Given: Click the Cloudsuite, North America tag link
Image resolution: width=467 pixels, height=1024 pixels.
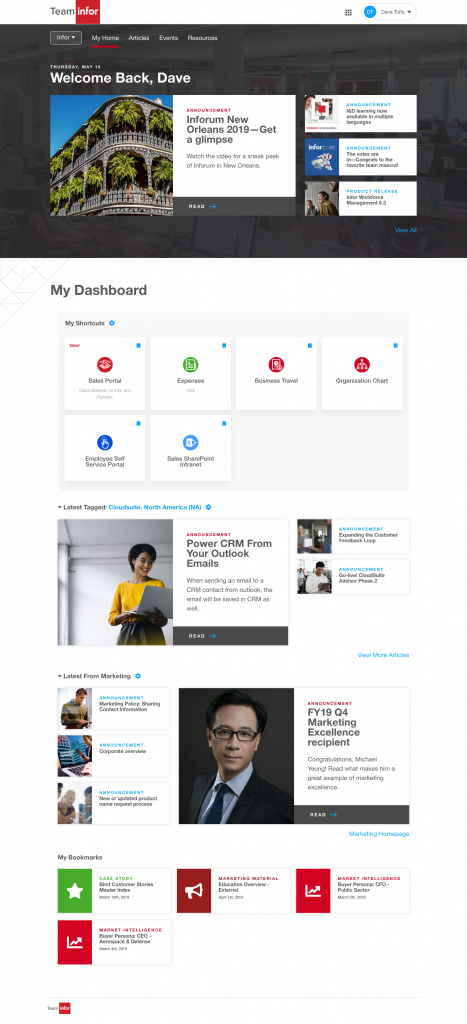Looking at the screenshot, I should click(155, 507).
